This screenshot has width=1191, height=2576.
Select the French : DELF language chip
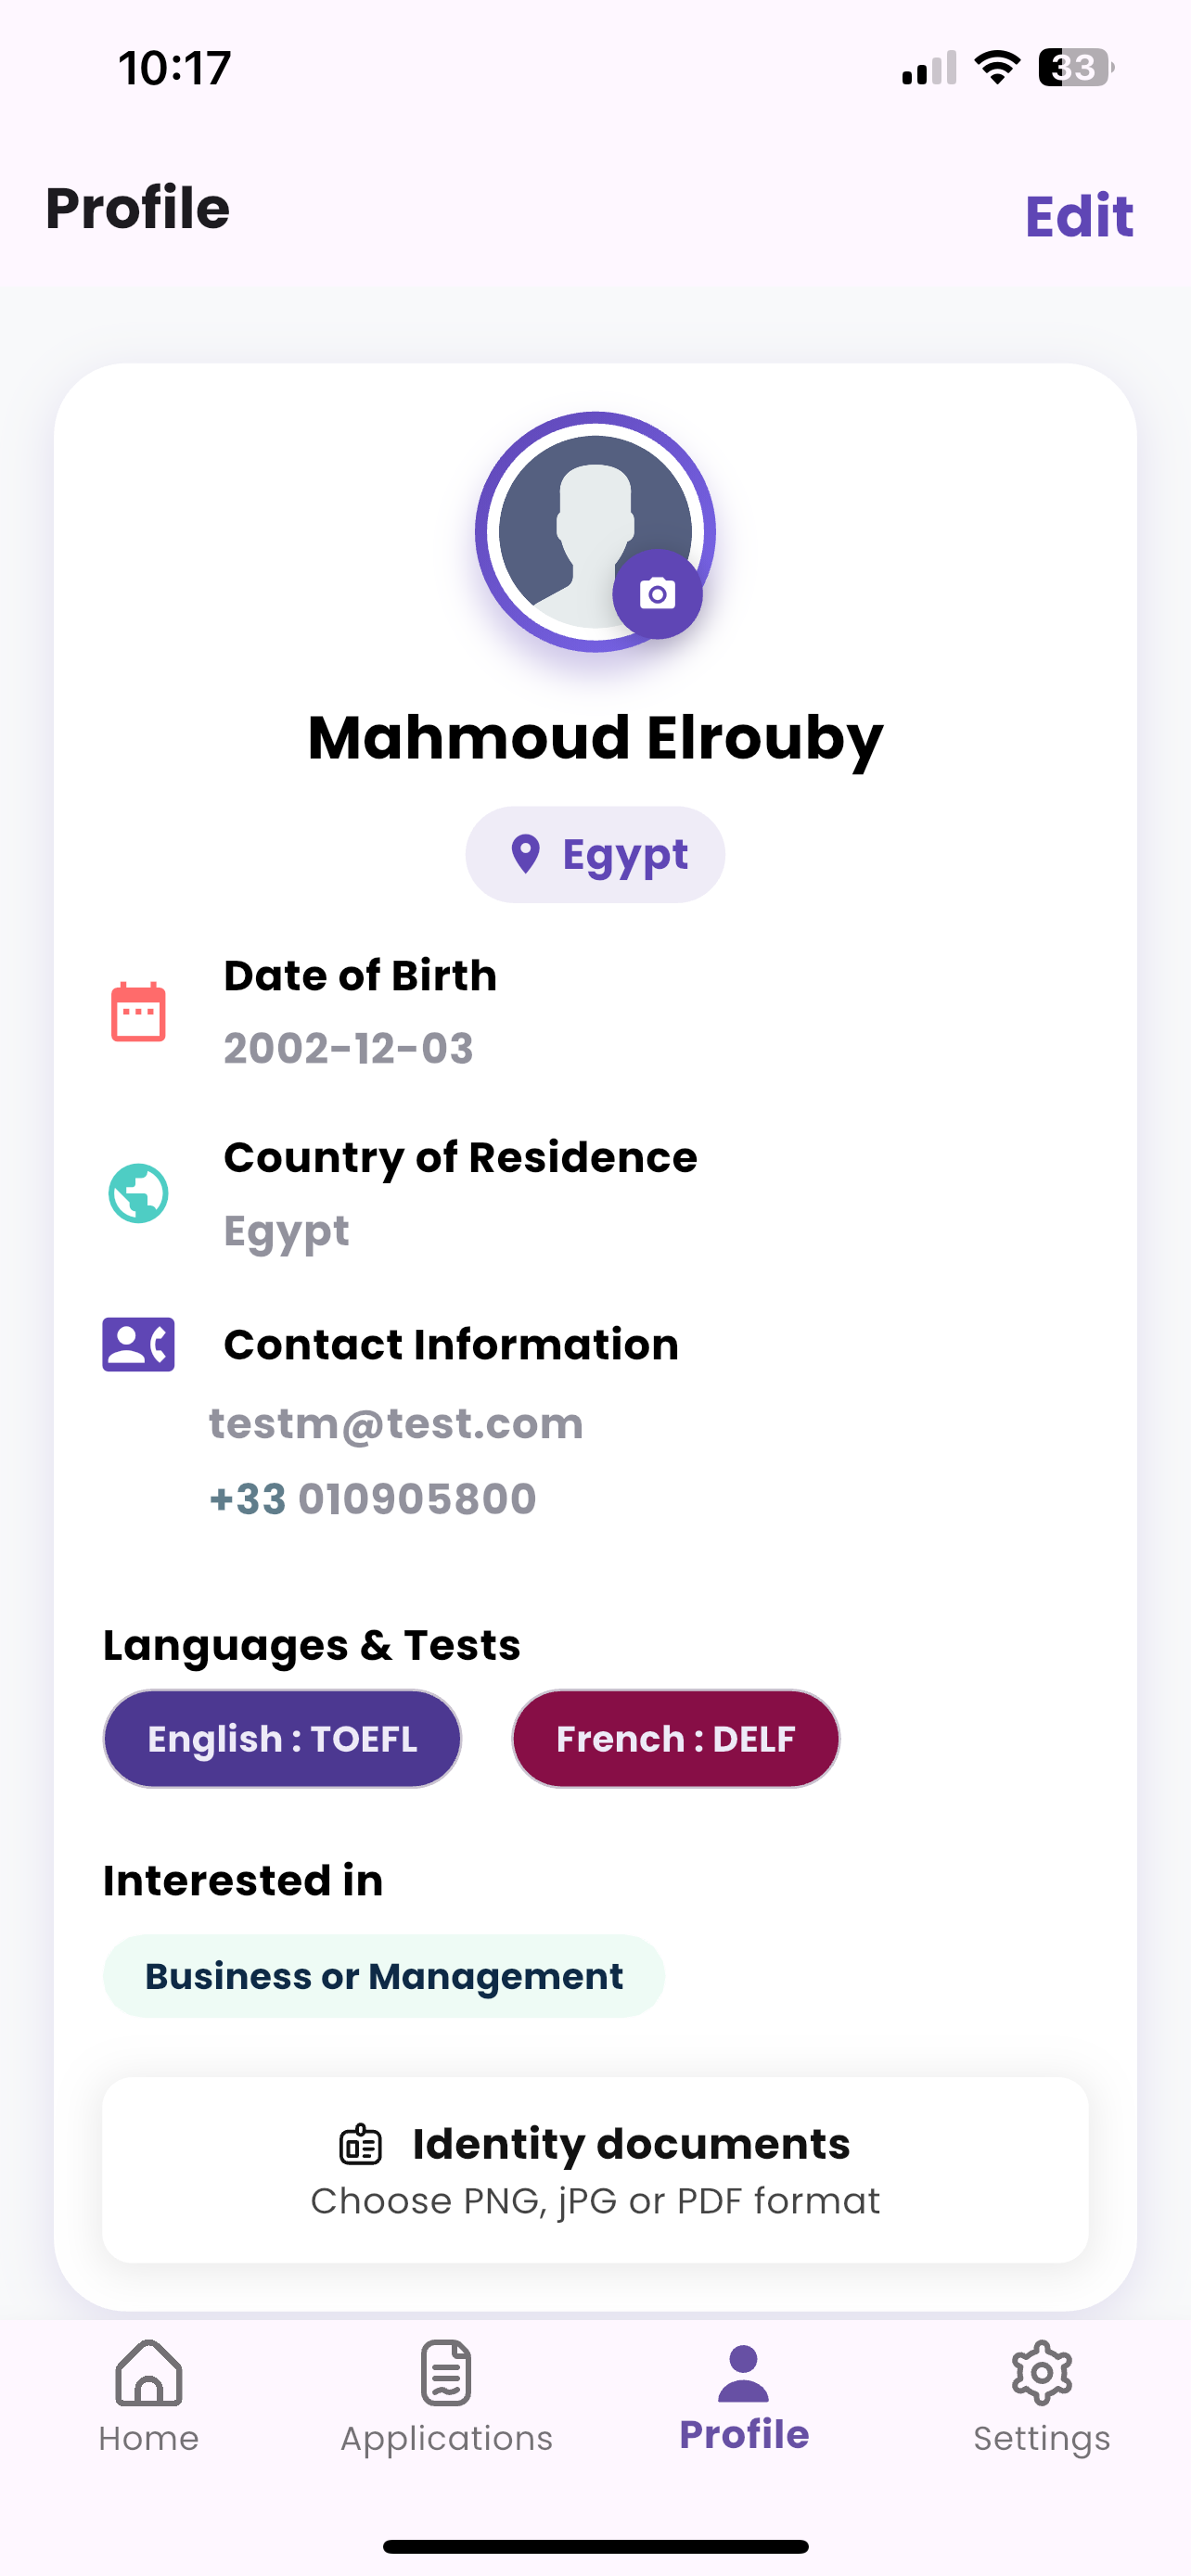(676, 1739)
